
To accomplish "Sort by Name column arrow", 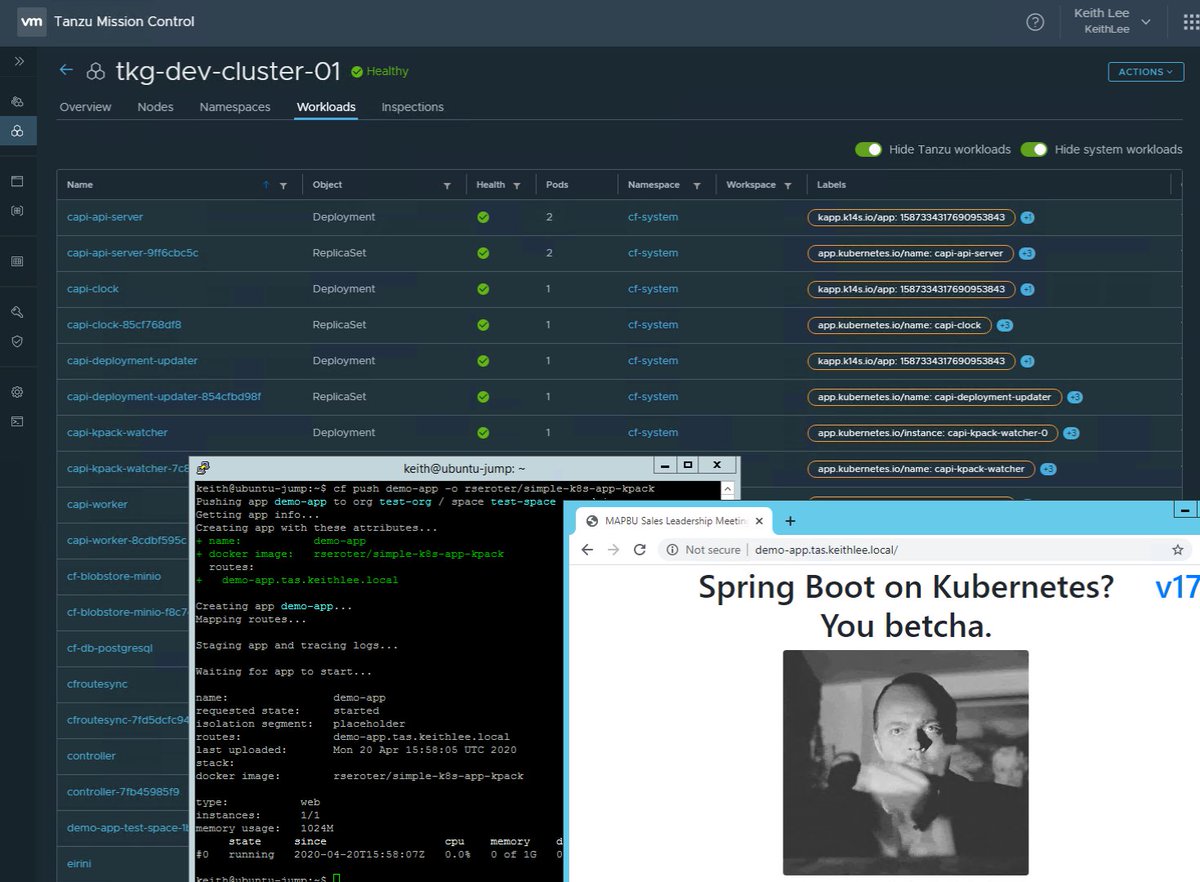I will tap(265, 185).
